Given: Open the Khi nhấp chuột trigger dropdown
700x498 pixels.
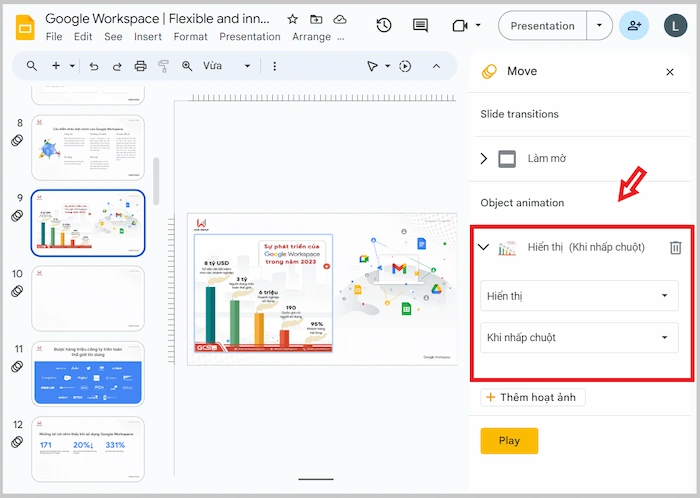Looking at the screenshot, I should pos(579,337).
